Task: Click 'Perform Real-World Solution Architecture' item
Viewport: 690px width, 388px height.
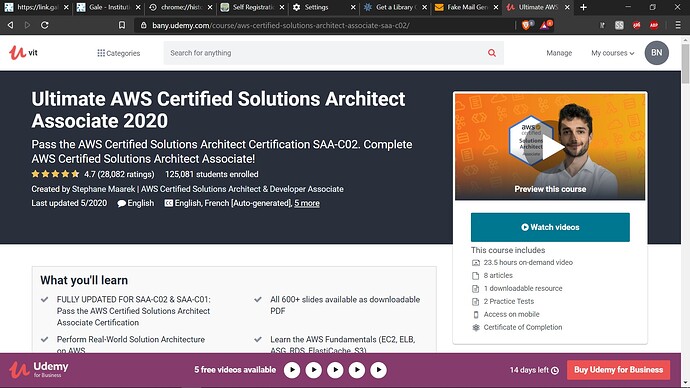Action: coord(131,345)
